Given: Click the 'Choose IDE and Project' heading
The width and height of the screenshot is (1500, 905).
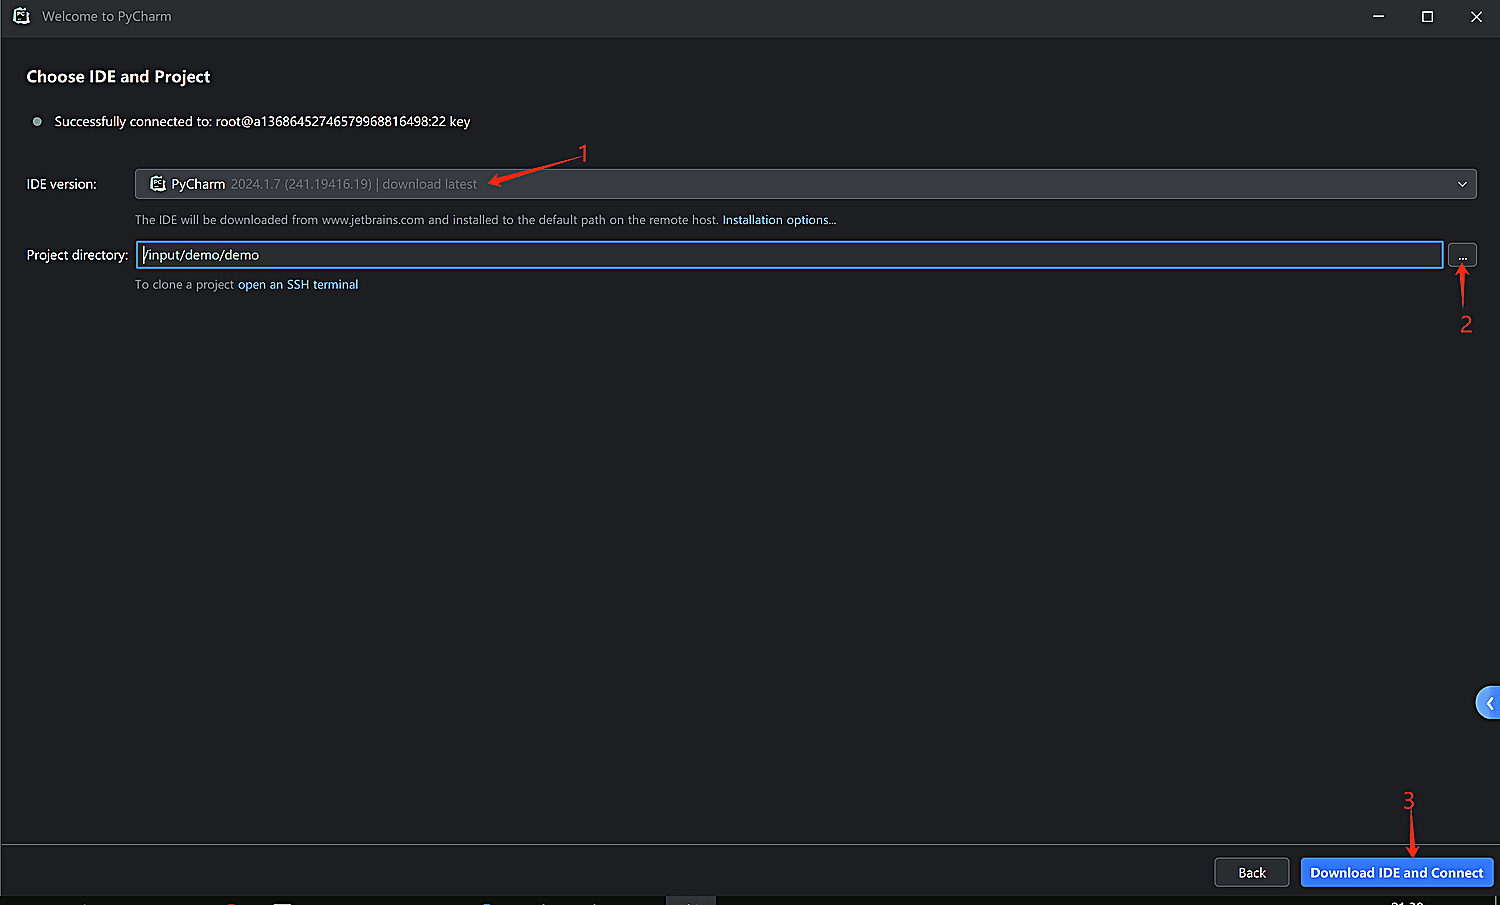Looking at the screenshot, I should (118, 77).
